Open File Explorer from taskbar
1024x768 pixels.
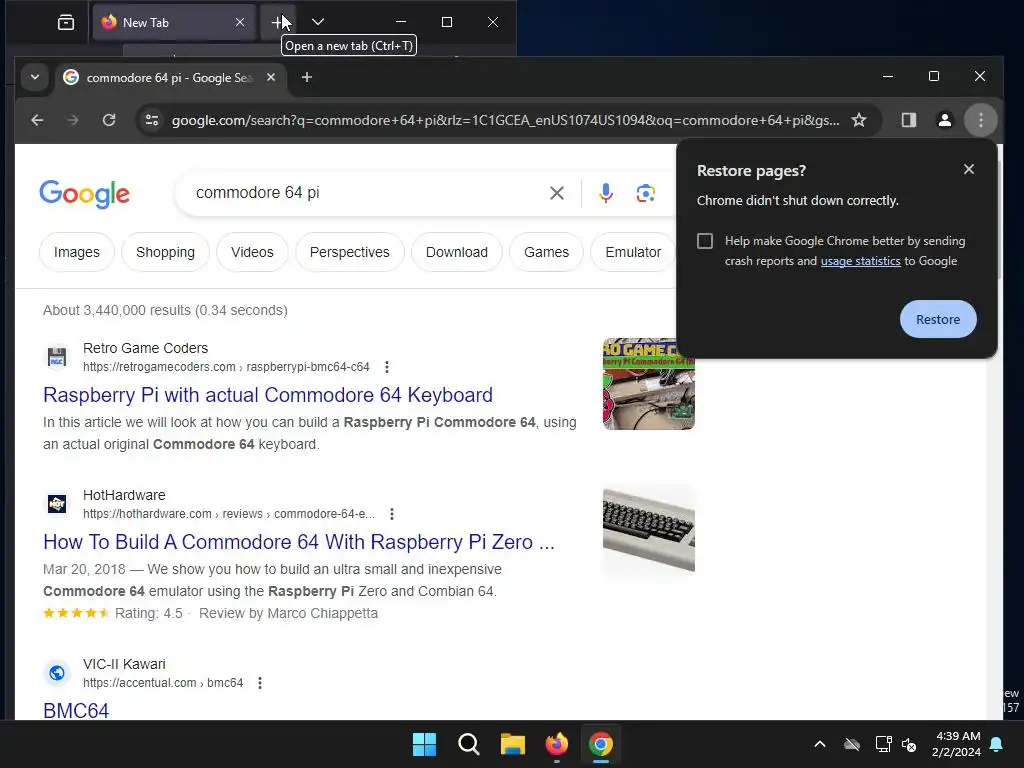513,744
